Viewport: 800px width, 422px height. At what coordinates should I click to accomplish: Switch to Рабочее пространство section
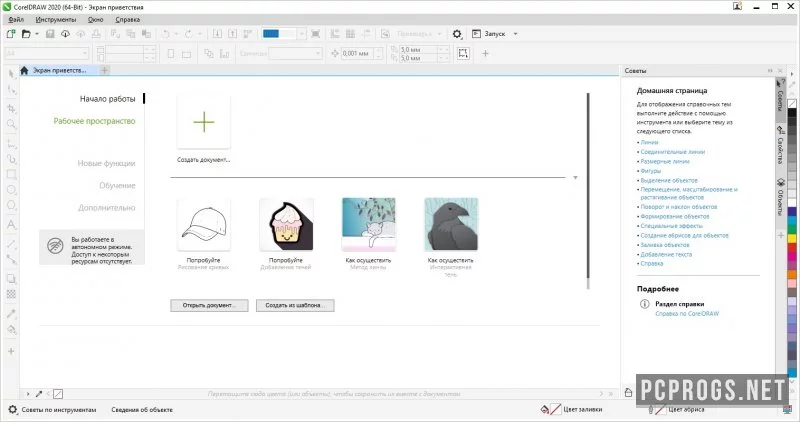point(94,121)
